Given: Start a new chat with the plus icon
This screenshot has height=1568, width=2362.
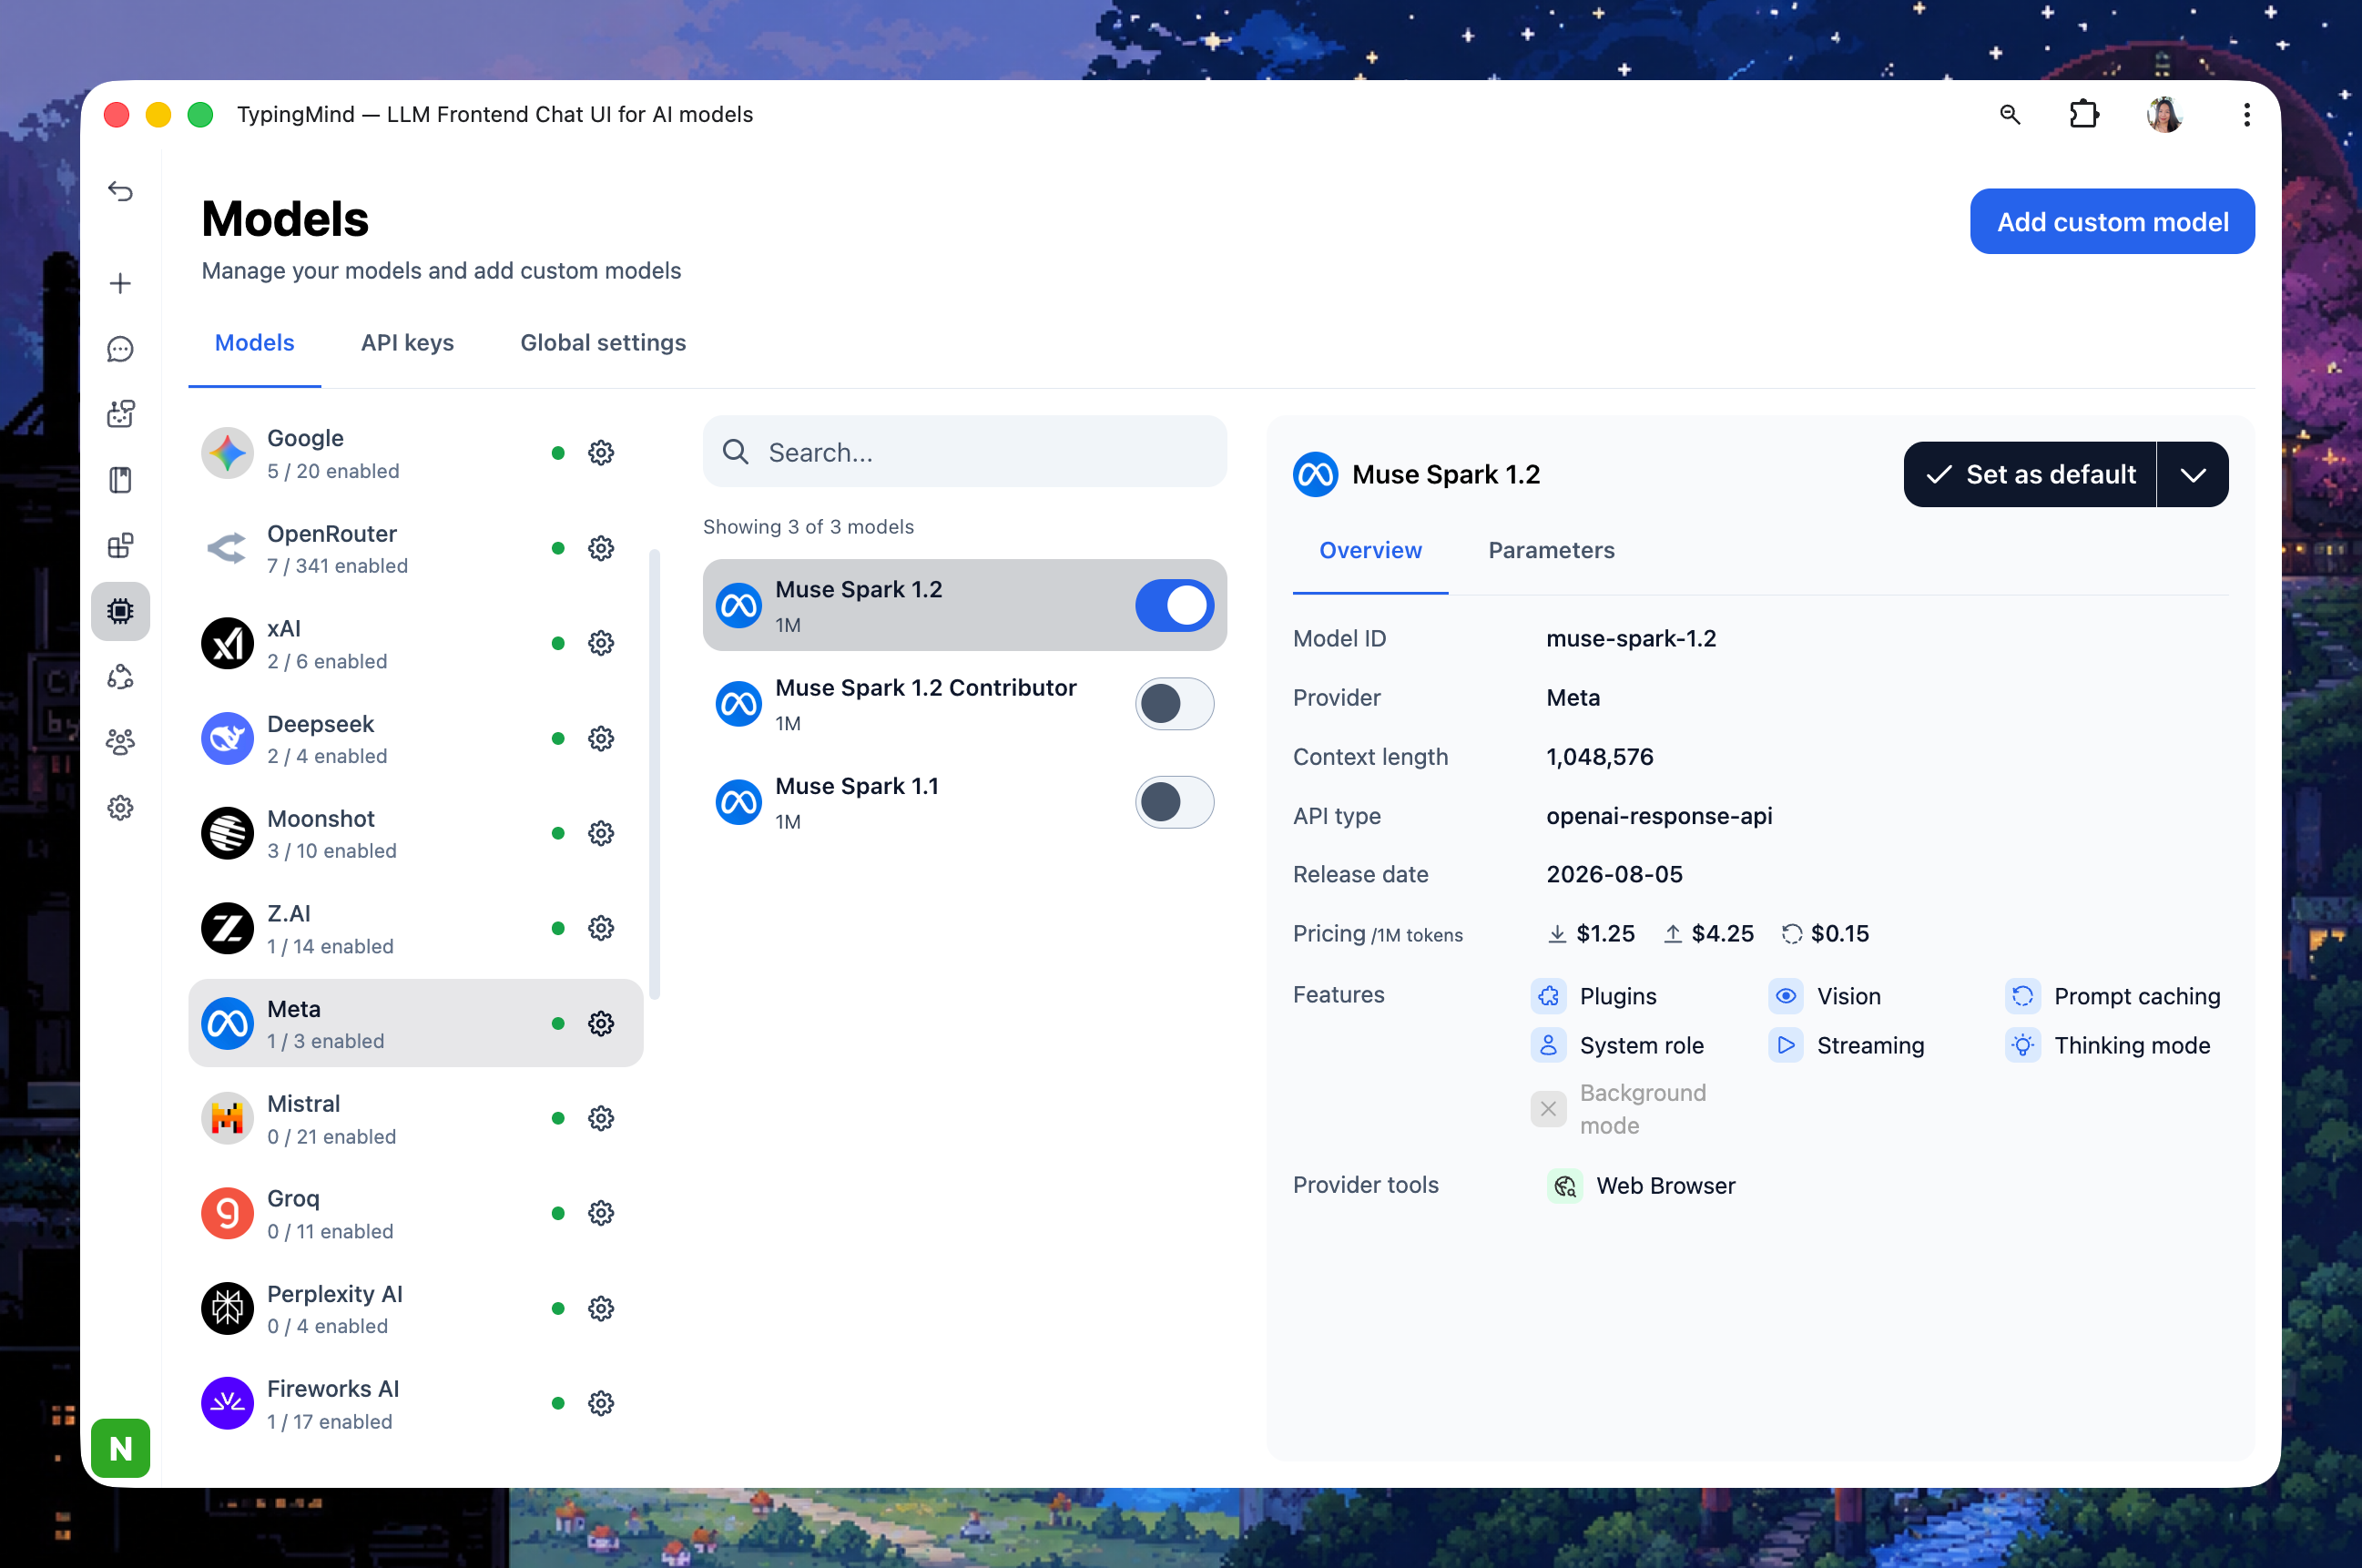Looking at the screenshot, I should (x=120, y=283).
